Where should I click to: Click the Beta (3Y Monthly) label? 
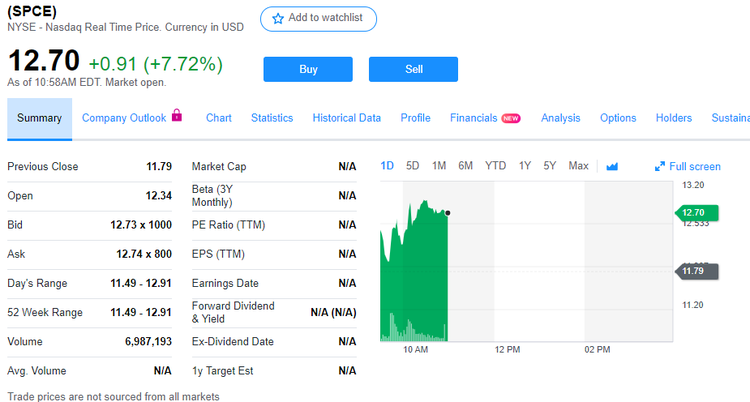coord(212,196)
